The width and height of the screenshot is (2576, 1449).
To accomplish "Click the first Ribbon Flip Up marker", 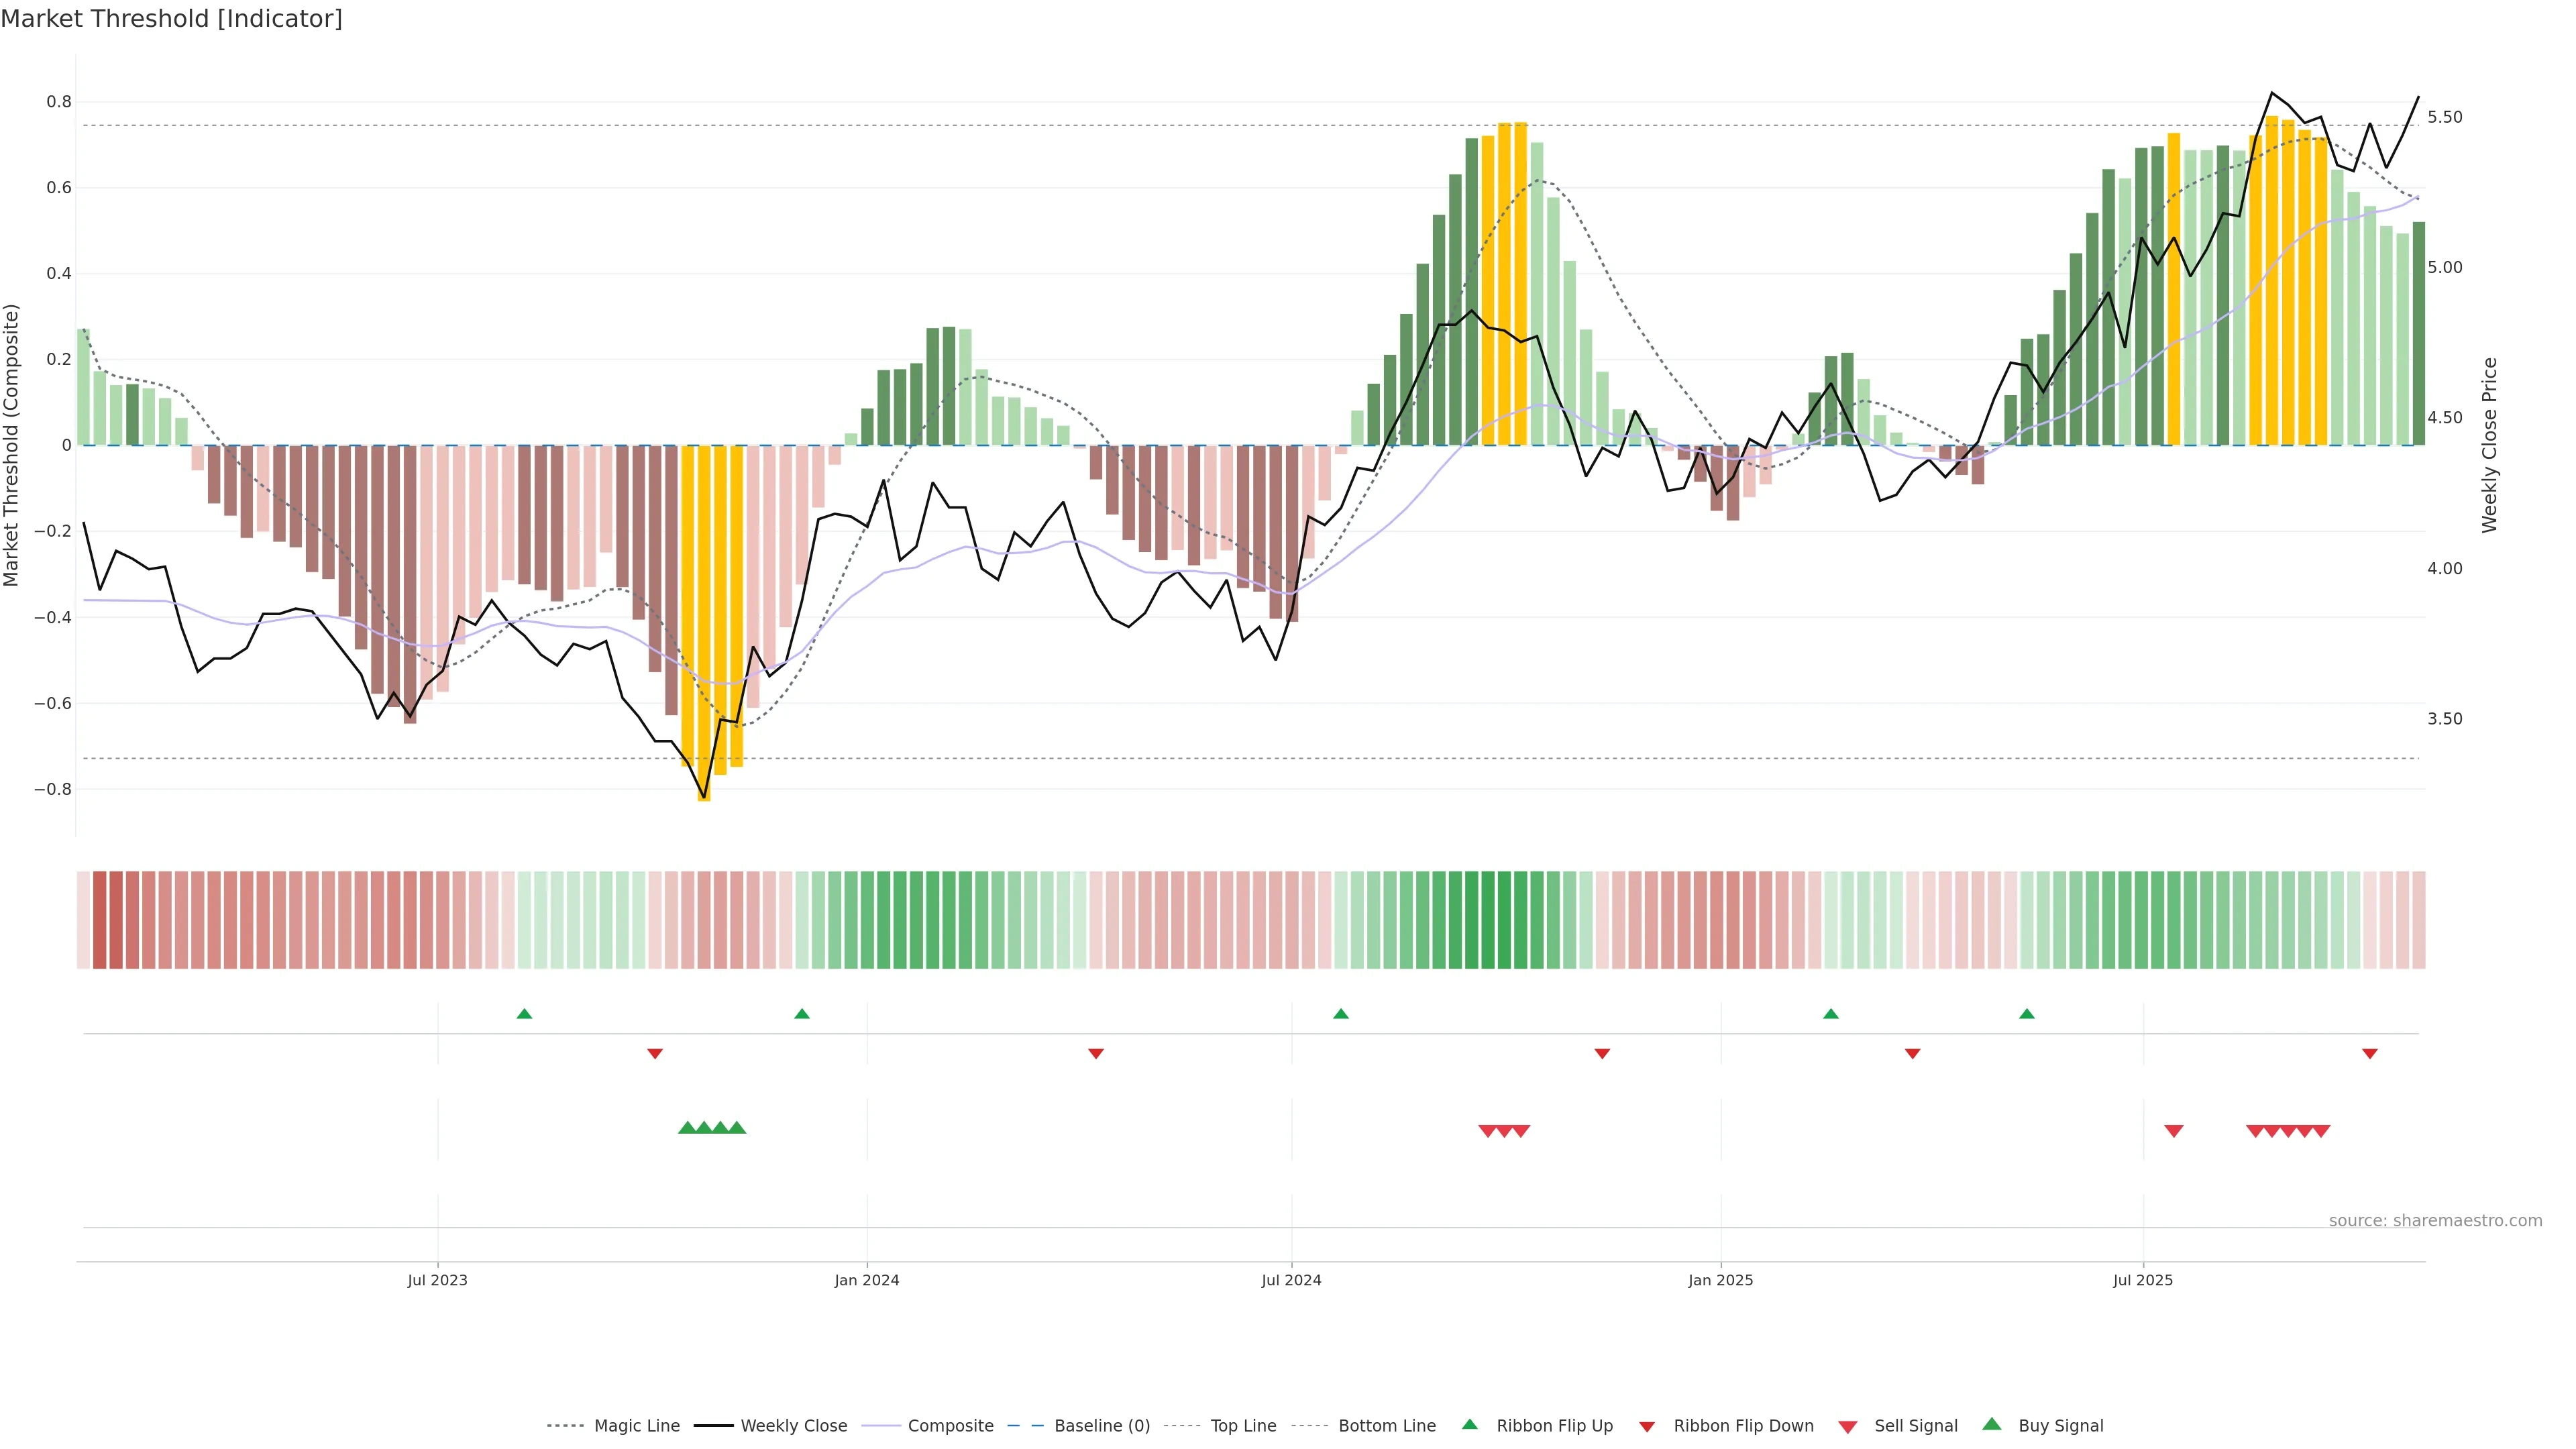I will (524, 1014).
